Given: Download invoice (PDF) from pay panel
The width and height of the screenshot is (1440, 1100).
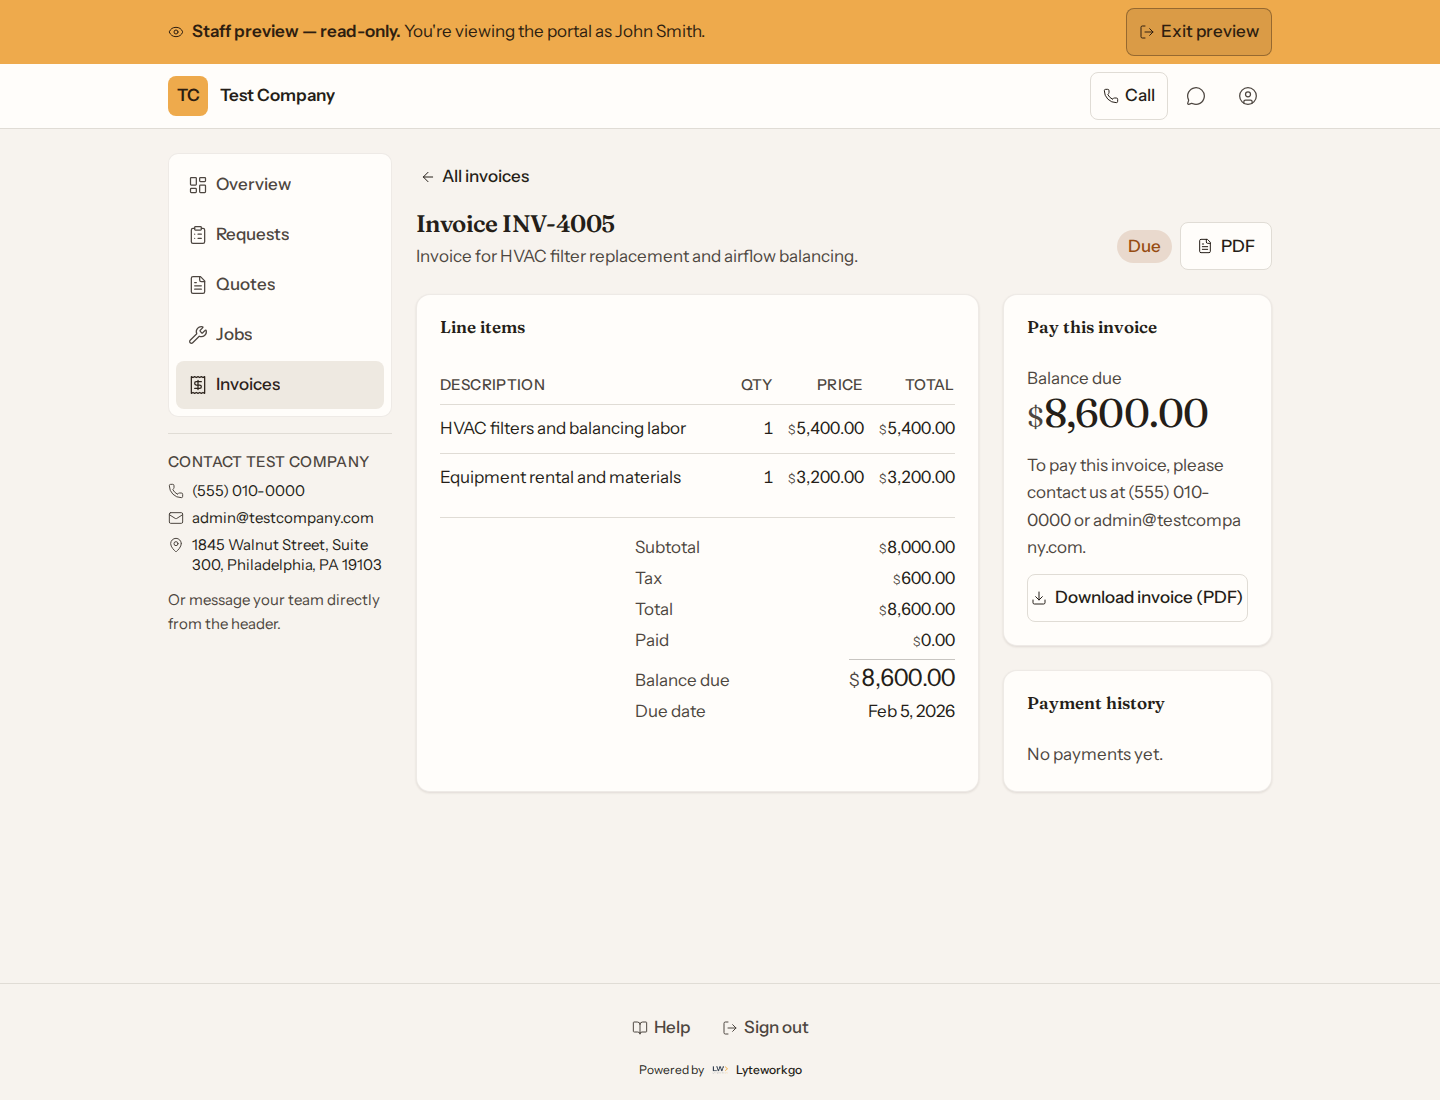Looking at the screenshot, I should [x=1137, y=598].
